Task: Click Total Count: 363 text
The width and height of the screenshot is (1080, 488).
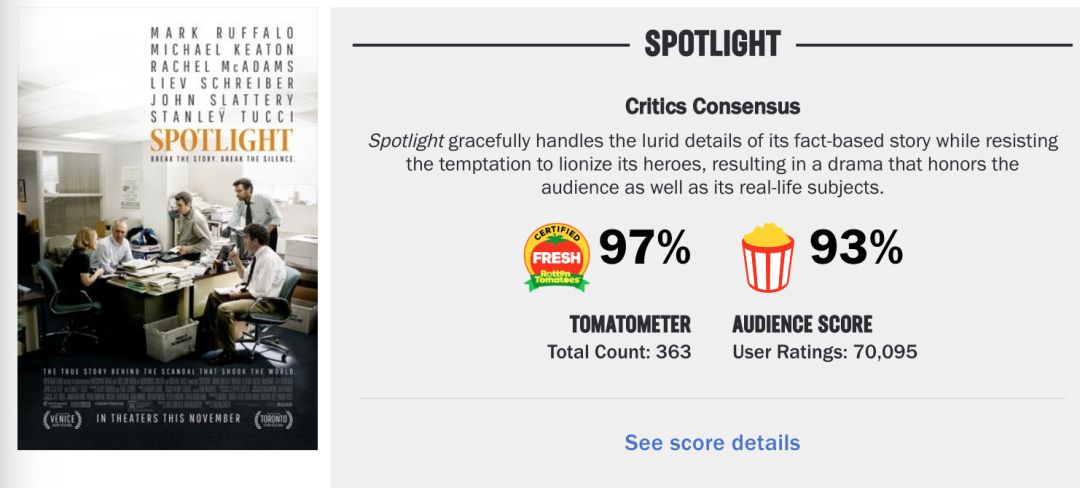Action: 619,352
